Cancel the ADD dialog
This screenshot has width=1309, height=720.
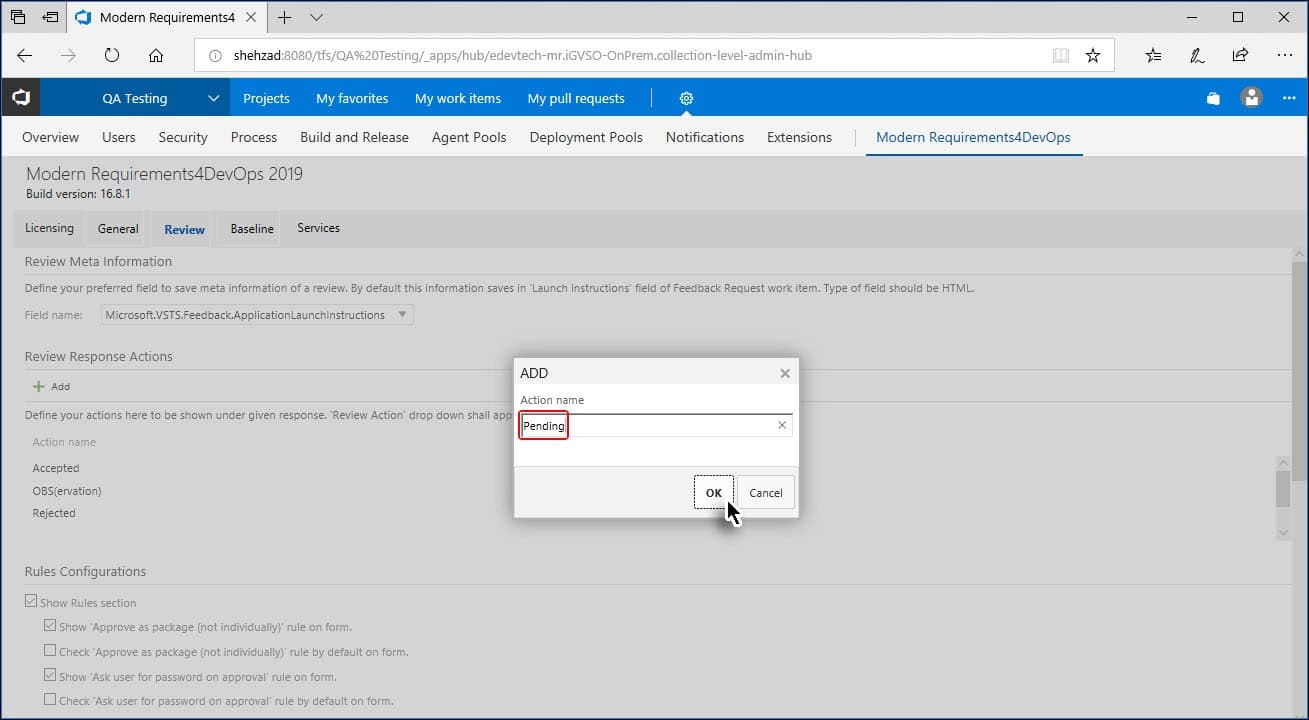[766, 493]
